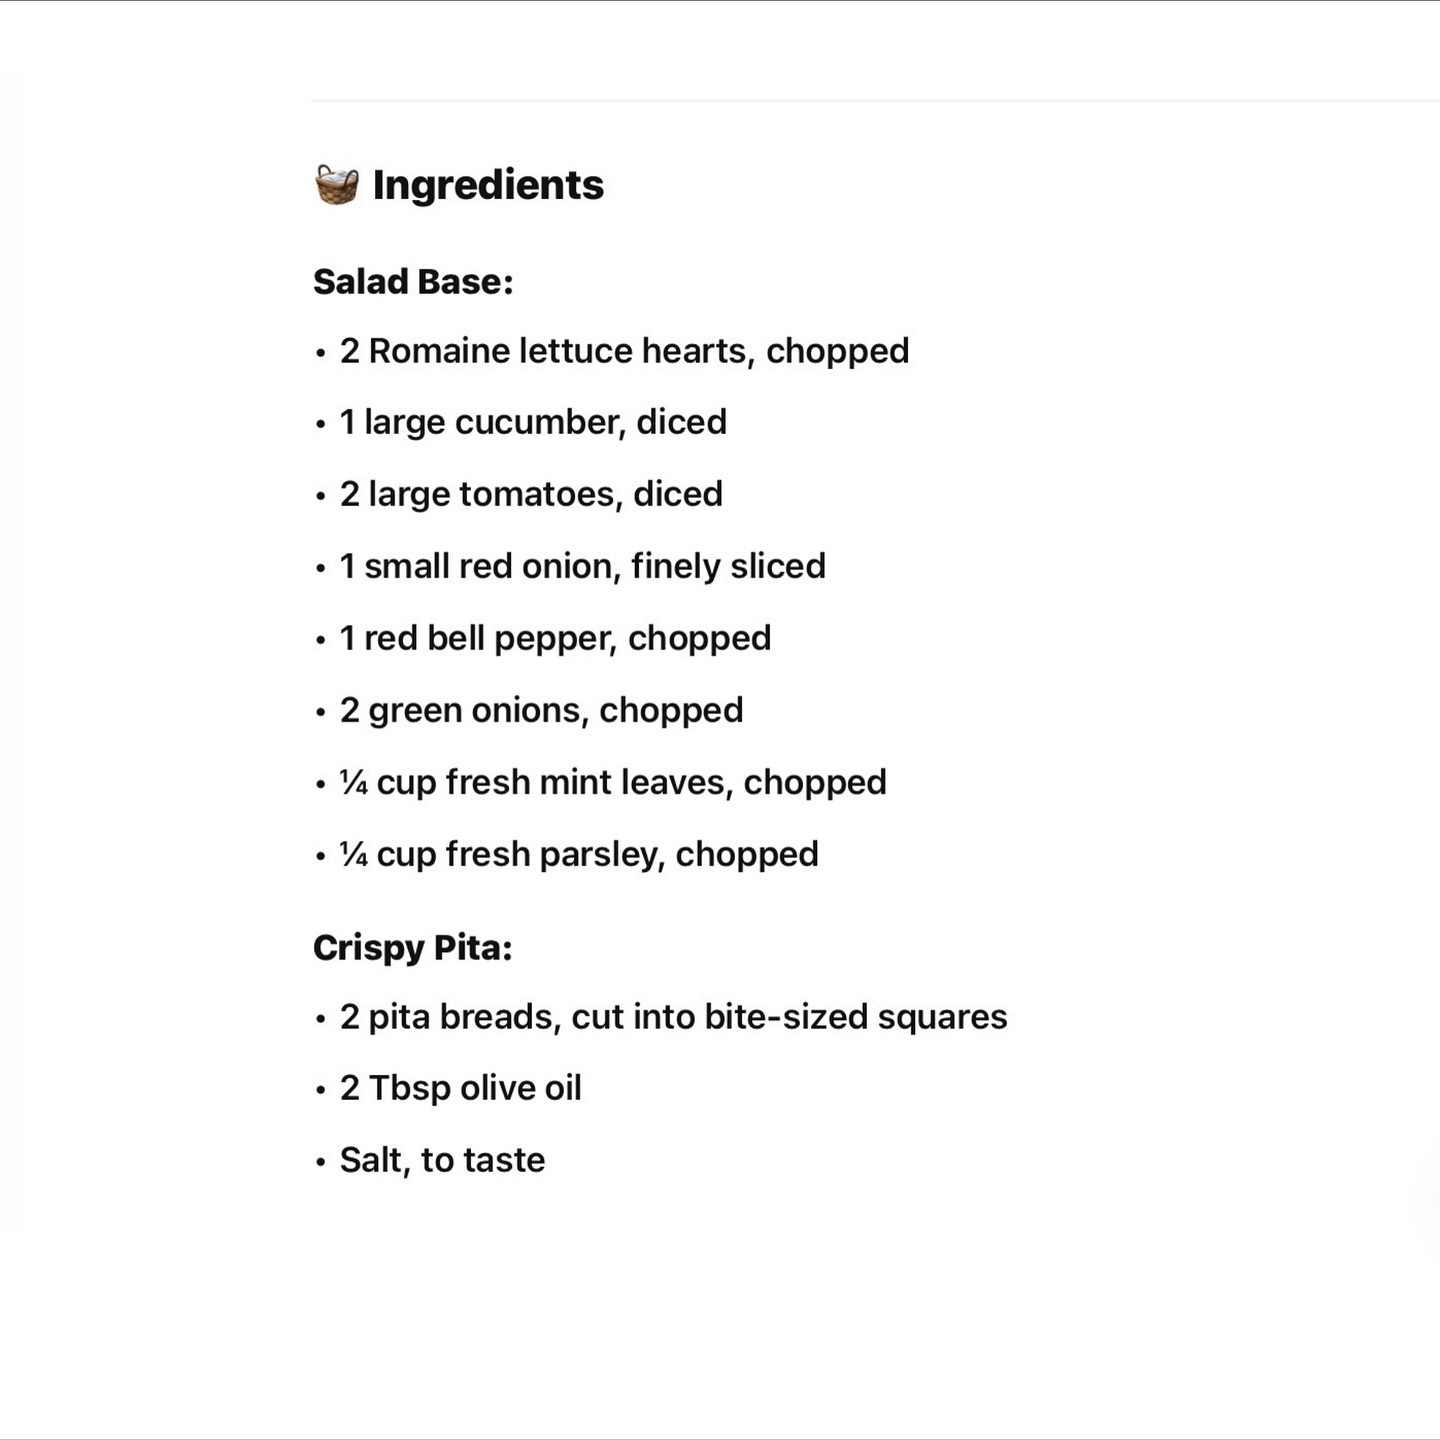Click the bullet before Salt, to taste
Screen dimensions: 1440x1440
click(320, 1162)
